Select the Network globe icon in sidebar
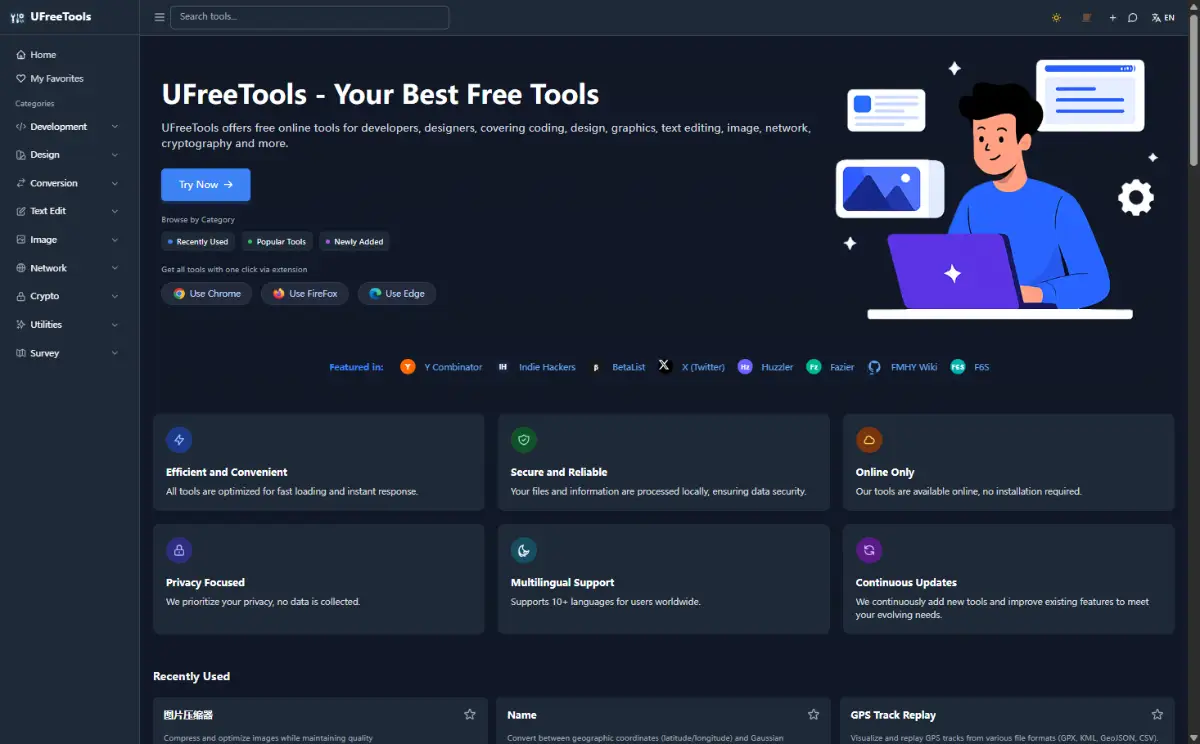The width and height of the screenshot is (1200, 744). coord(19,267)
